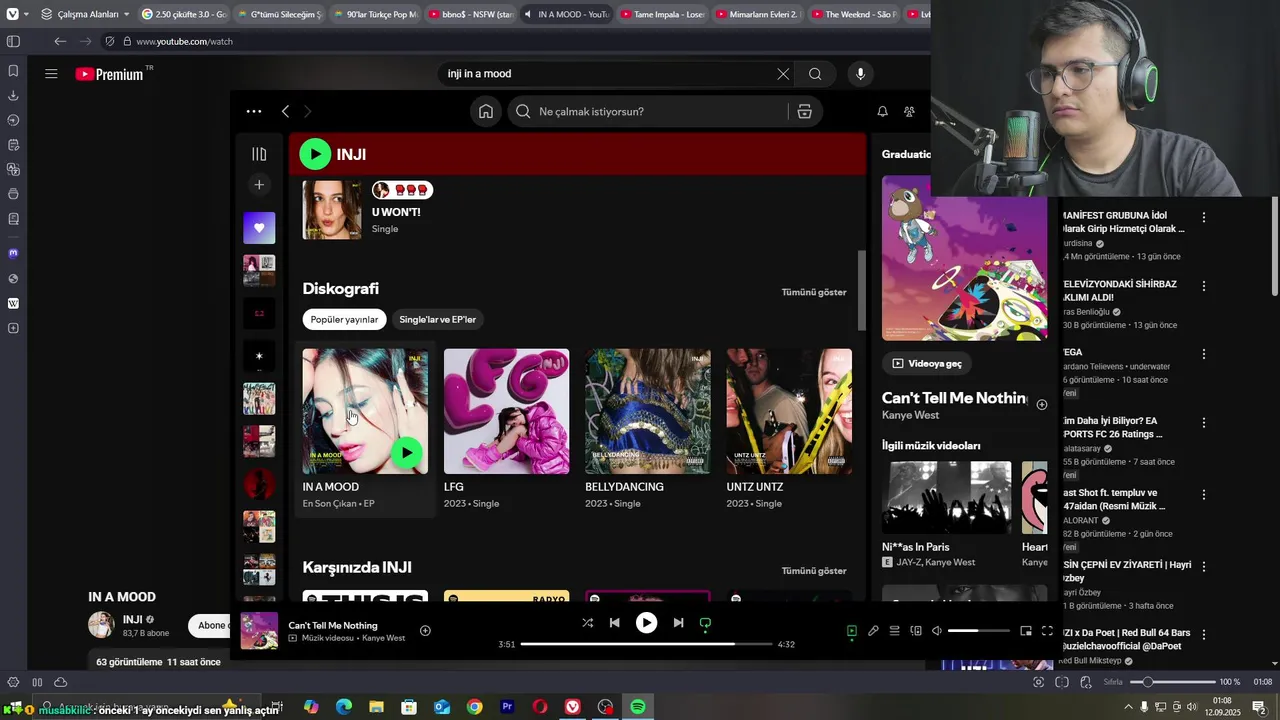Image resolution: width=1280 pixels, height=720 pixels.
Task: Open Spotify friend activity icon
Action: point(909,112)
